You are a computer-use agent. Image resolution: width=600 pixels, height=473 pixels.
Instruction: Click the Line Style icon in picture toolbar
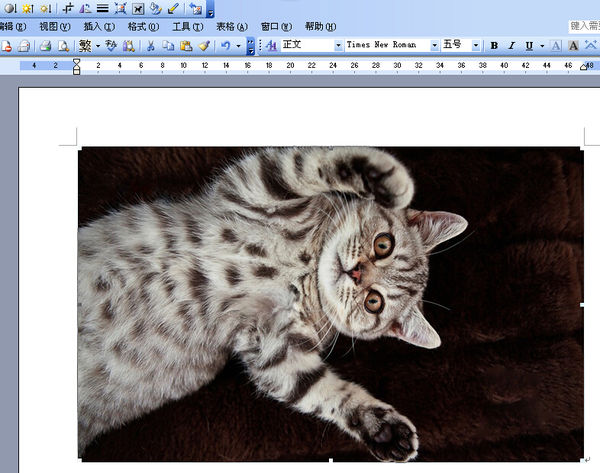click(x=102, y=8)
